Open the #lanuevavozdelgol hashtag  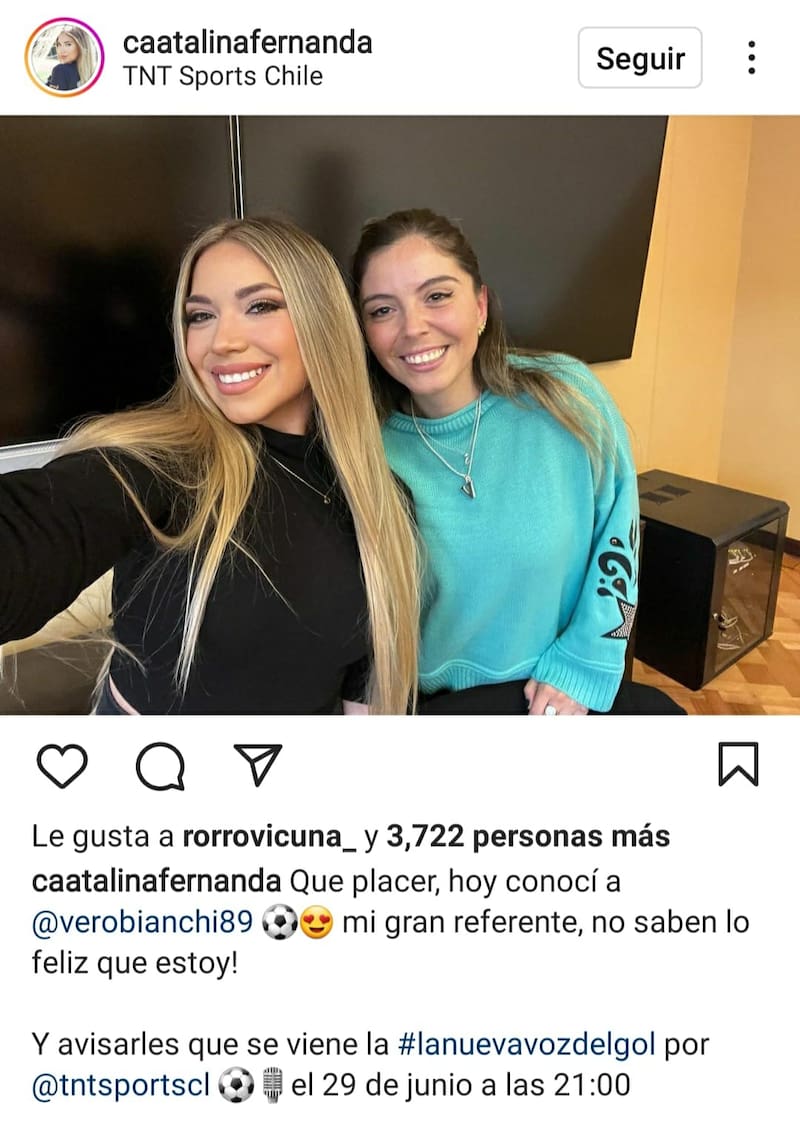pyautogui.click(x=526, y=1044)
